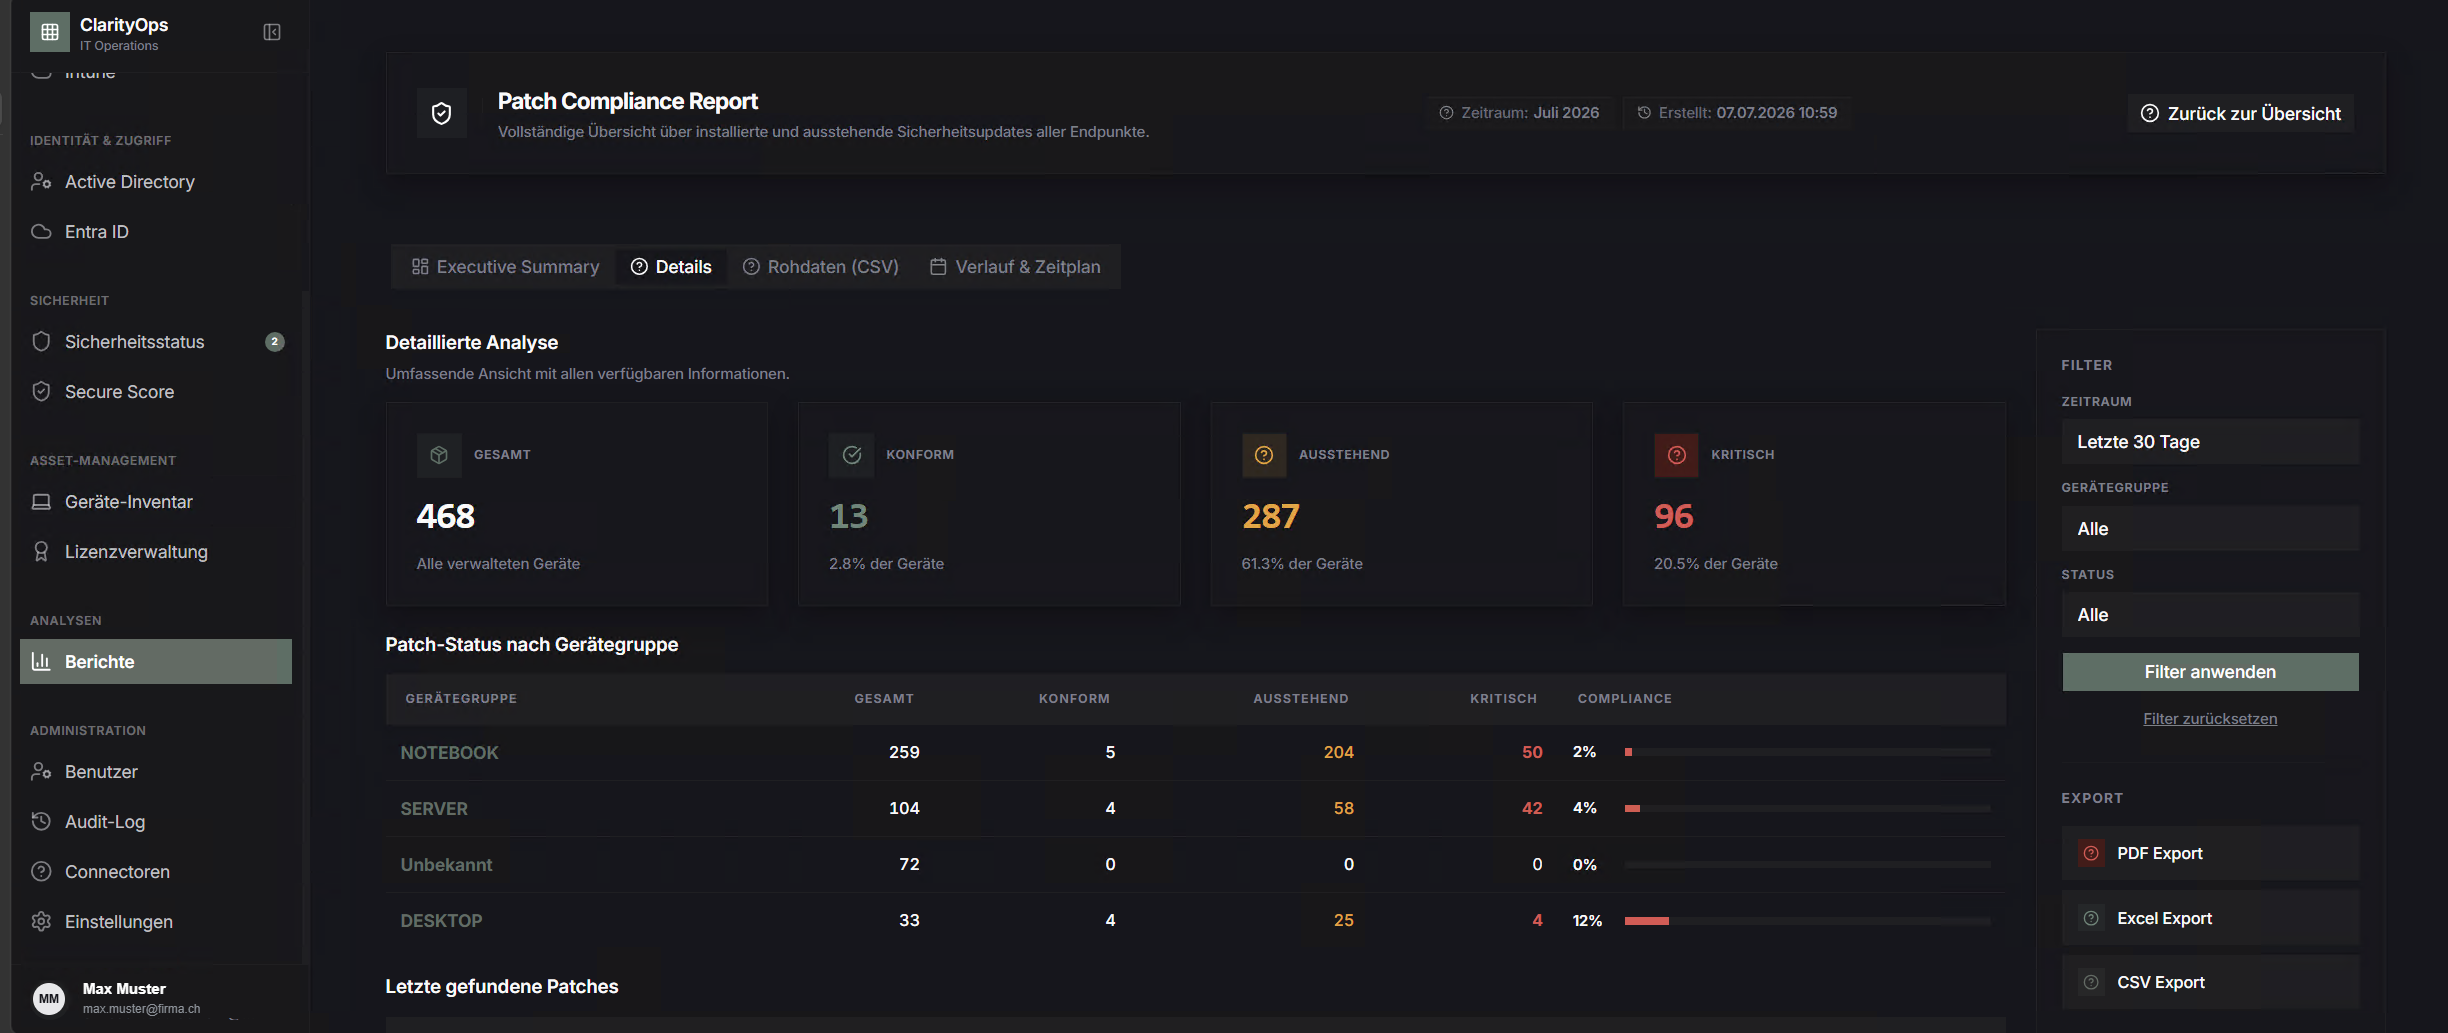Open the Status filter dropdown
Viewport: 2448px width, 1033px height.
[x=2210, y=615]
